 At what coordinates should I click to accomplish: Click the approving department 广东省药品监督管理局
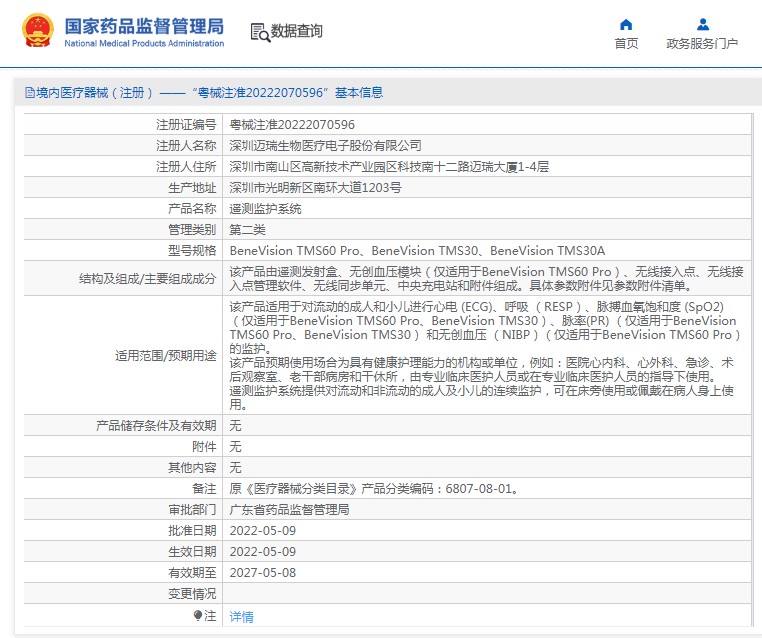click(289, 509)
